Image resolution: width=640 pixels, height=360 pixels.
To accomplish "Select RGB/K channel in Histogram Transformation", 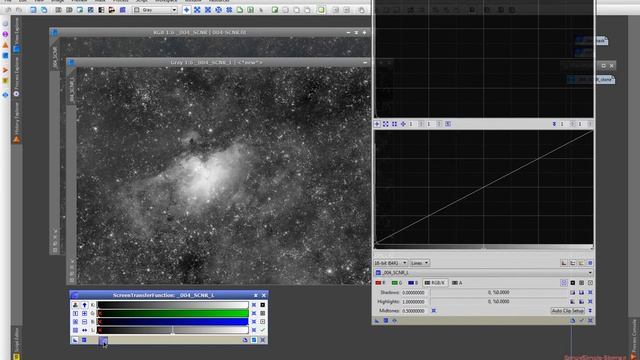I will 436,283.
